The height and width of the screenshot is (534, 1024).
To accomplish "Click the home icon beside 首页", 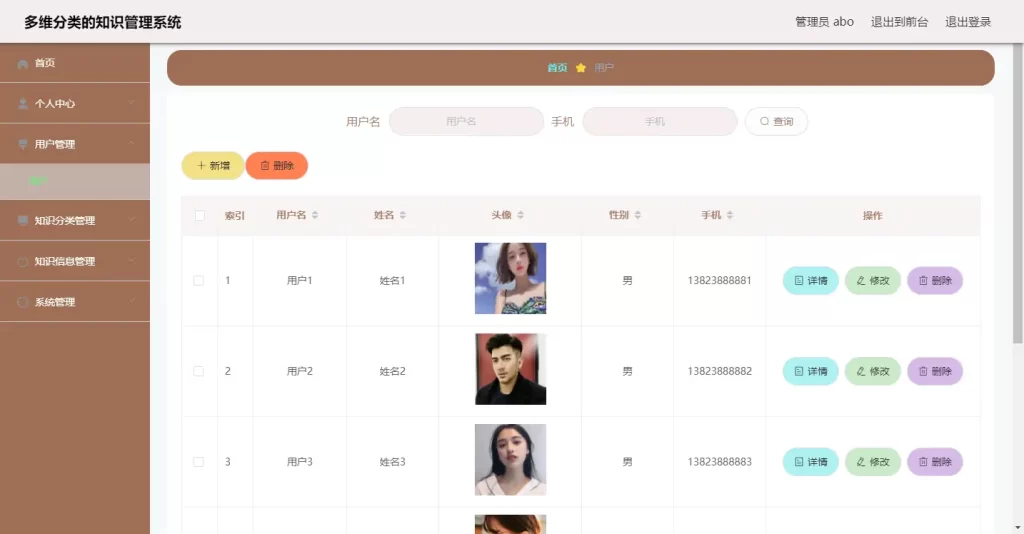I will [x=23, y=63].
